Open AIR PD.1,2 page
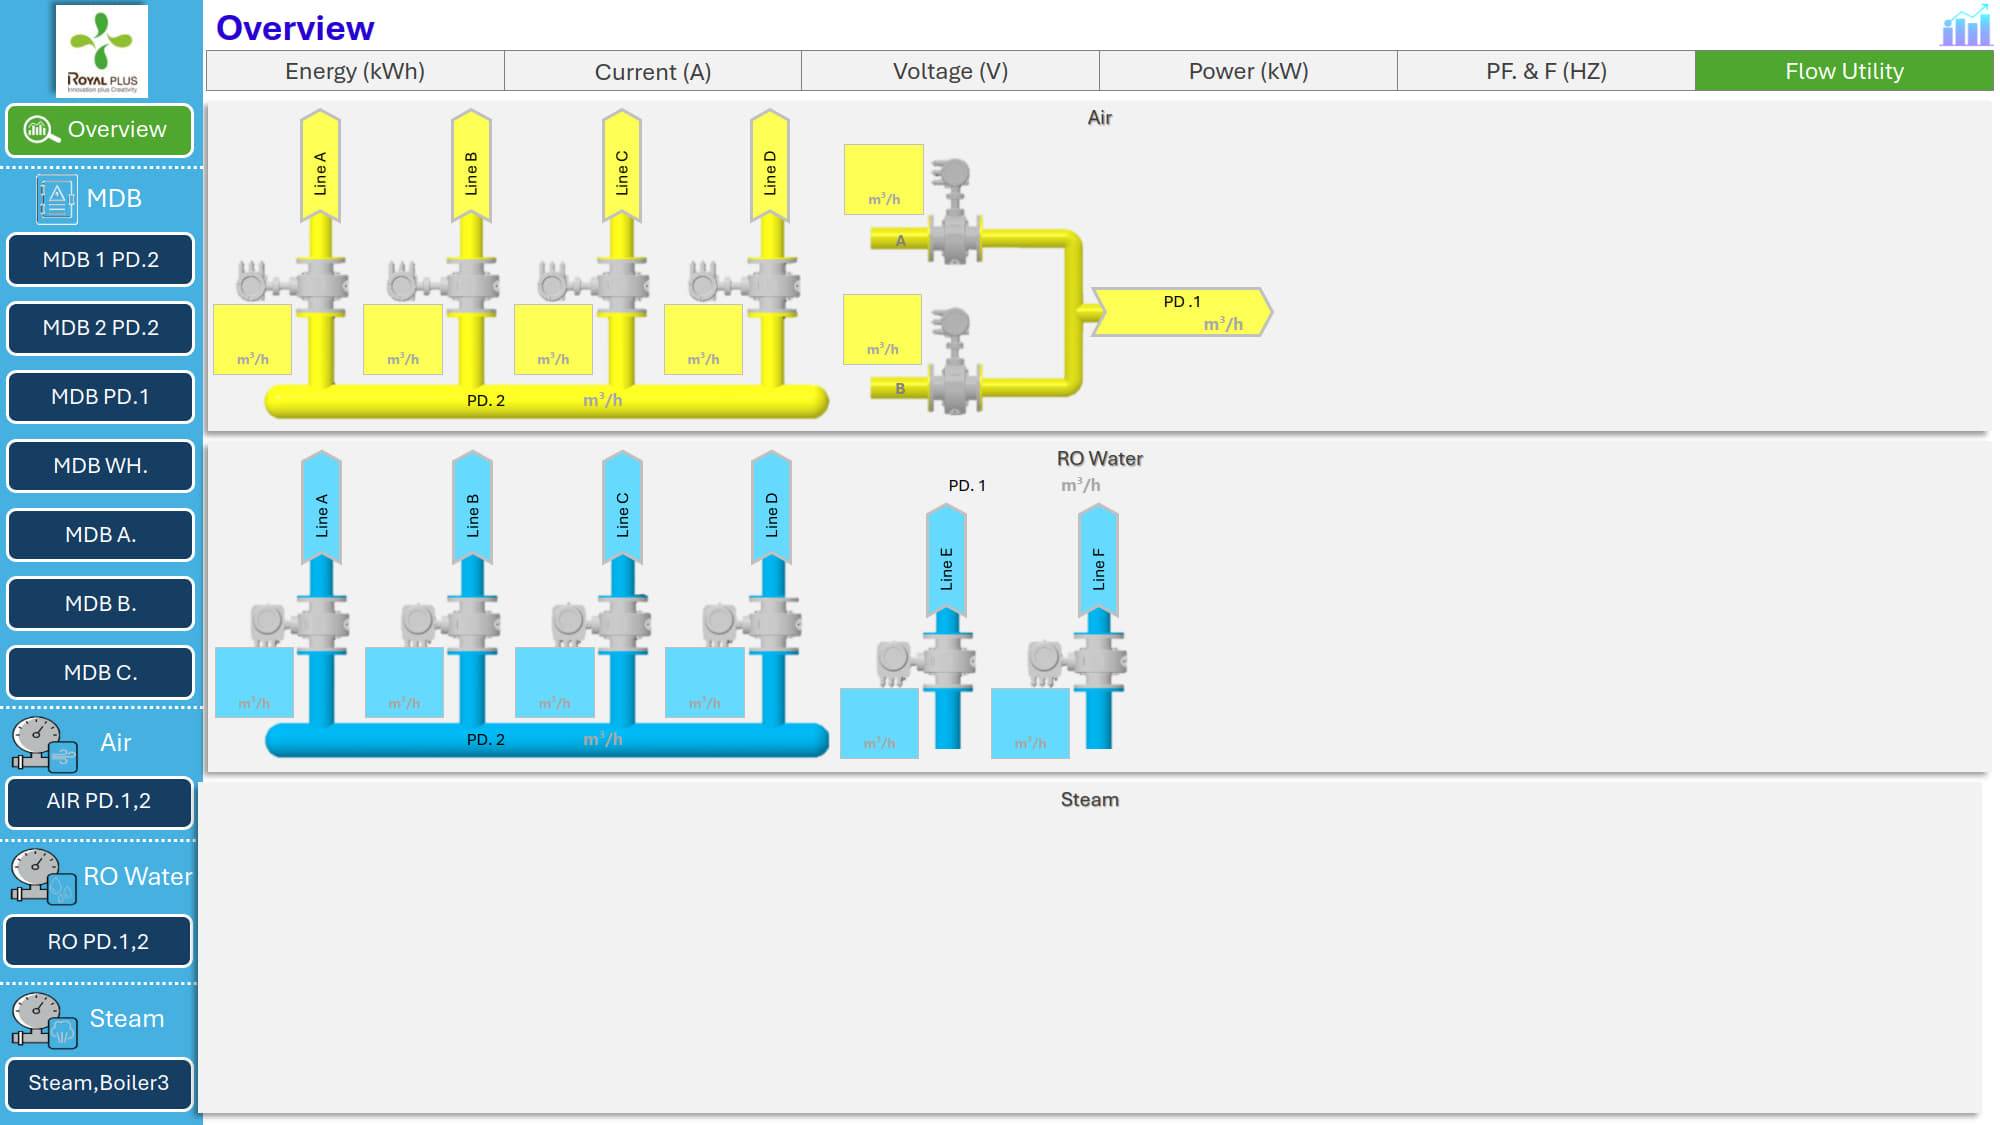The width and height of the screenshot is (2000, 1125). coord(99,802)
